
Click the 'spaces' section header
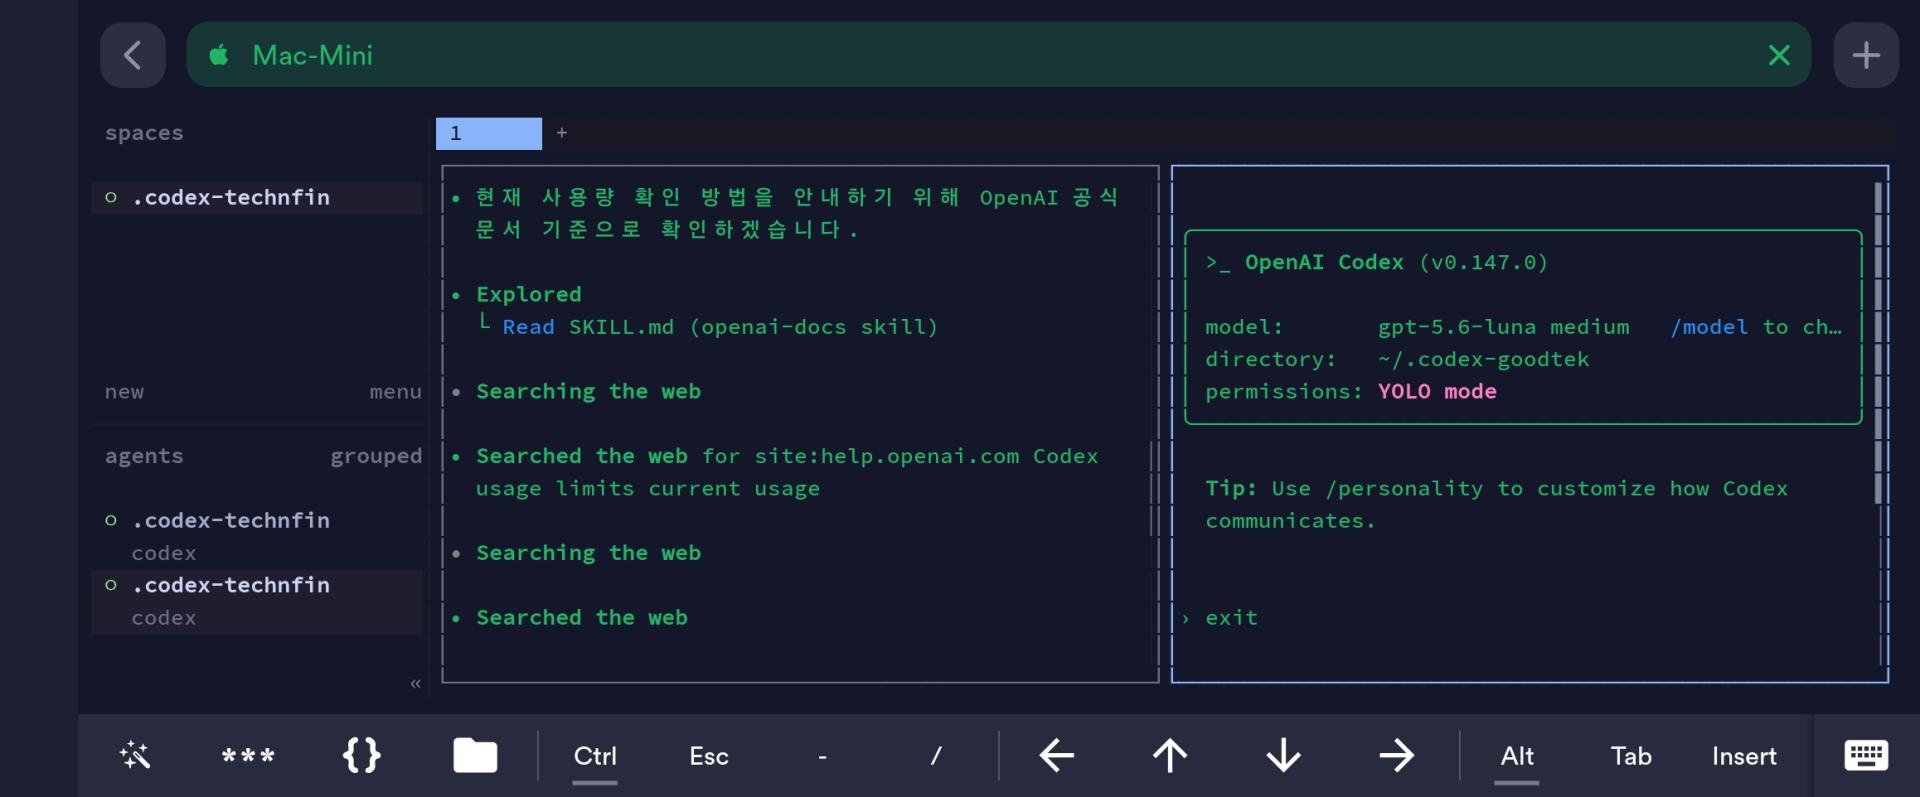pyautogui.click(x=144, y=133)
